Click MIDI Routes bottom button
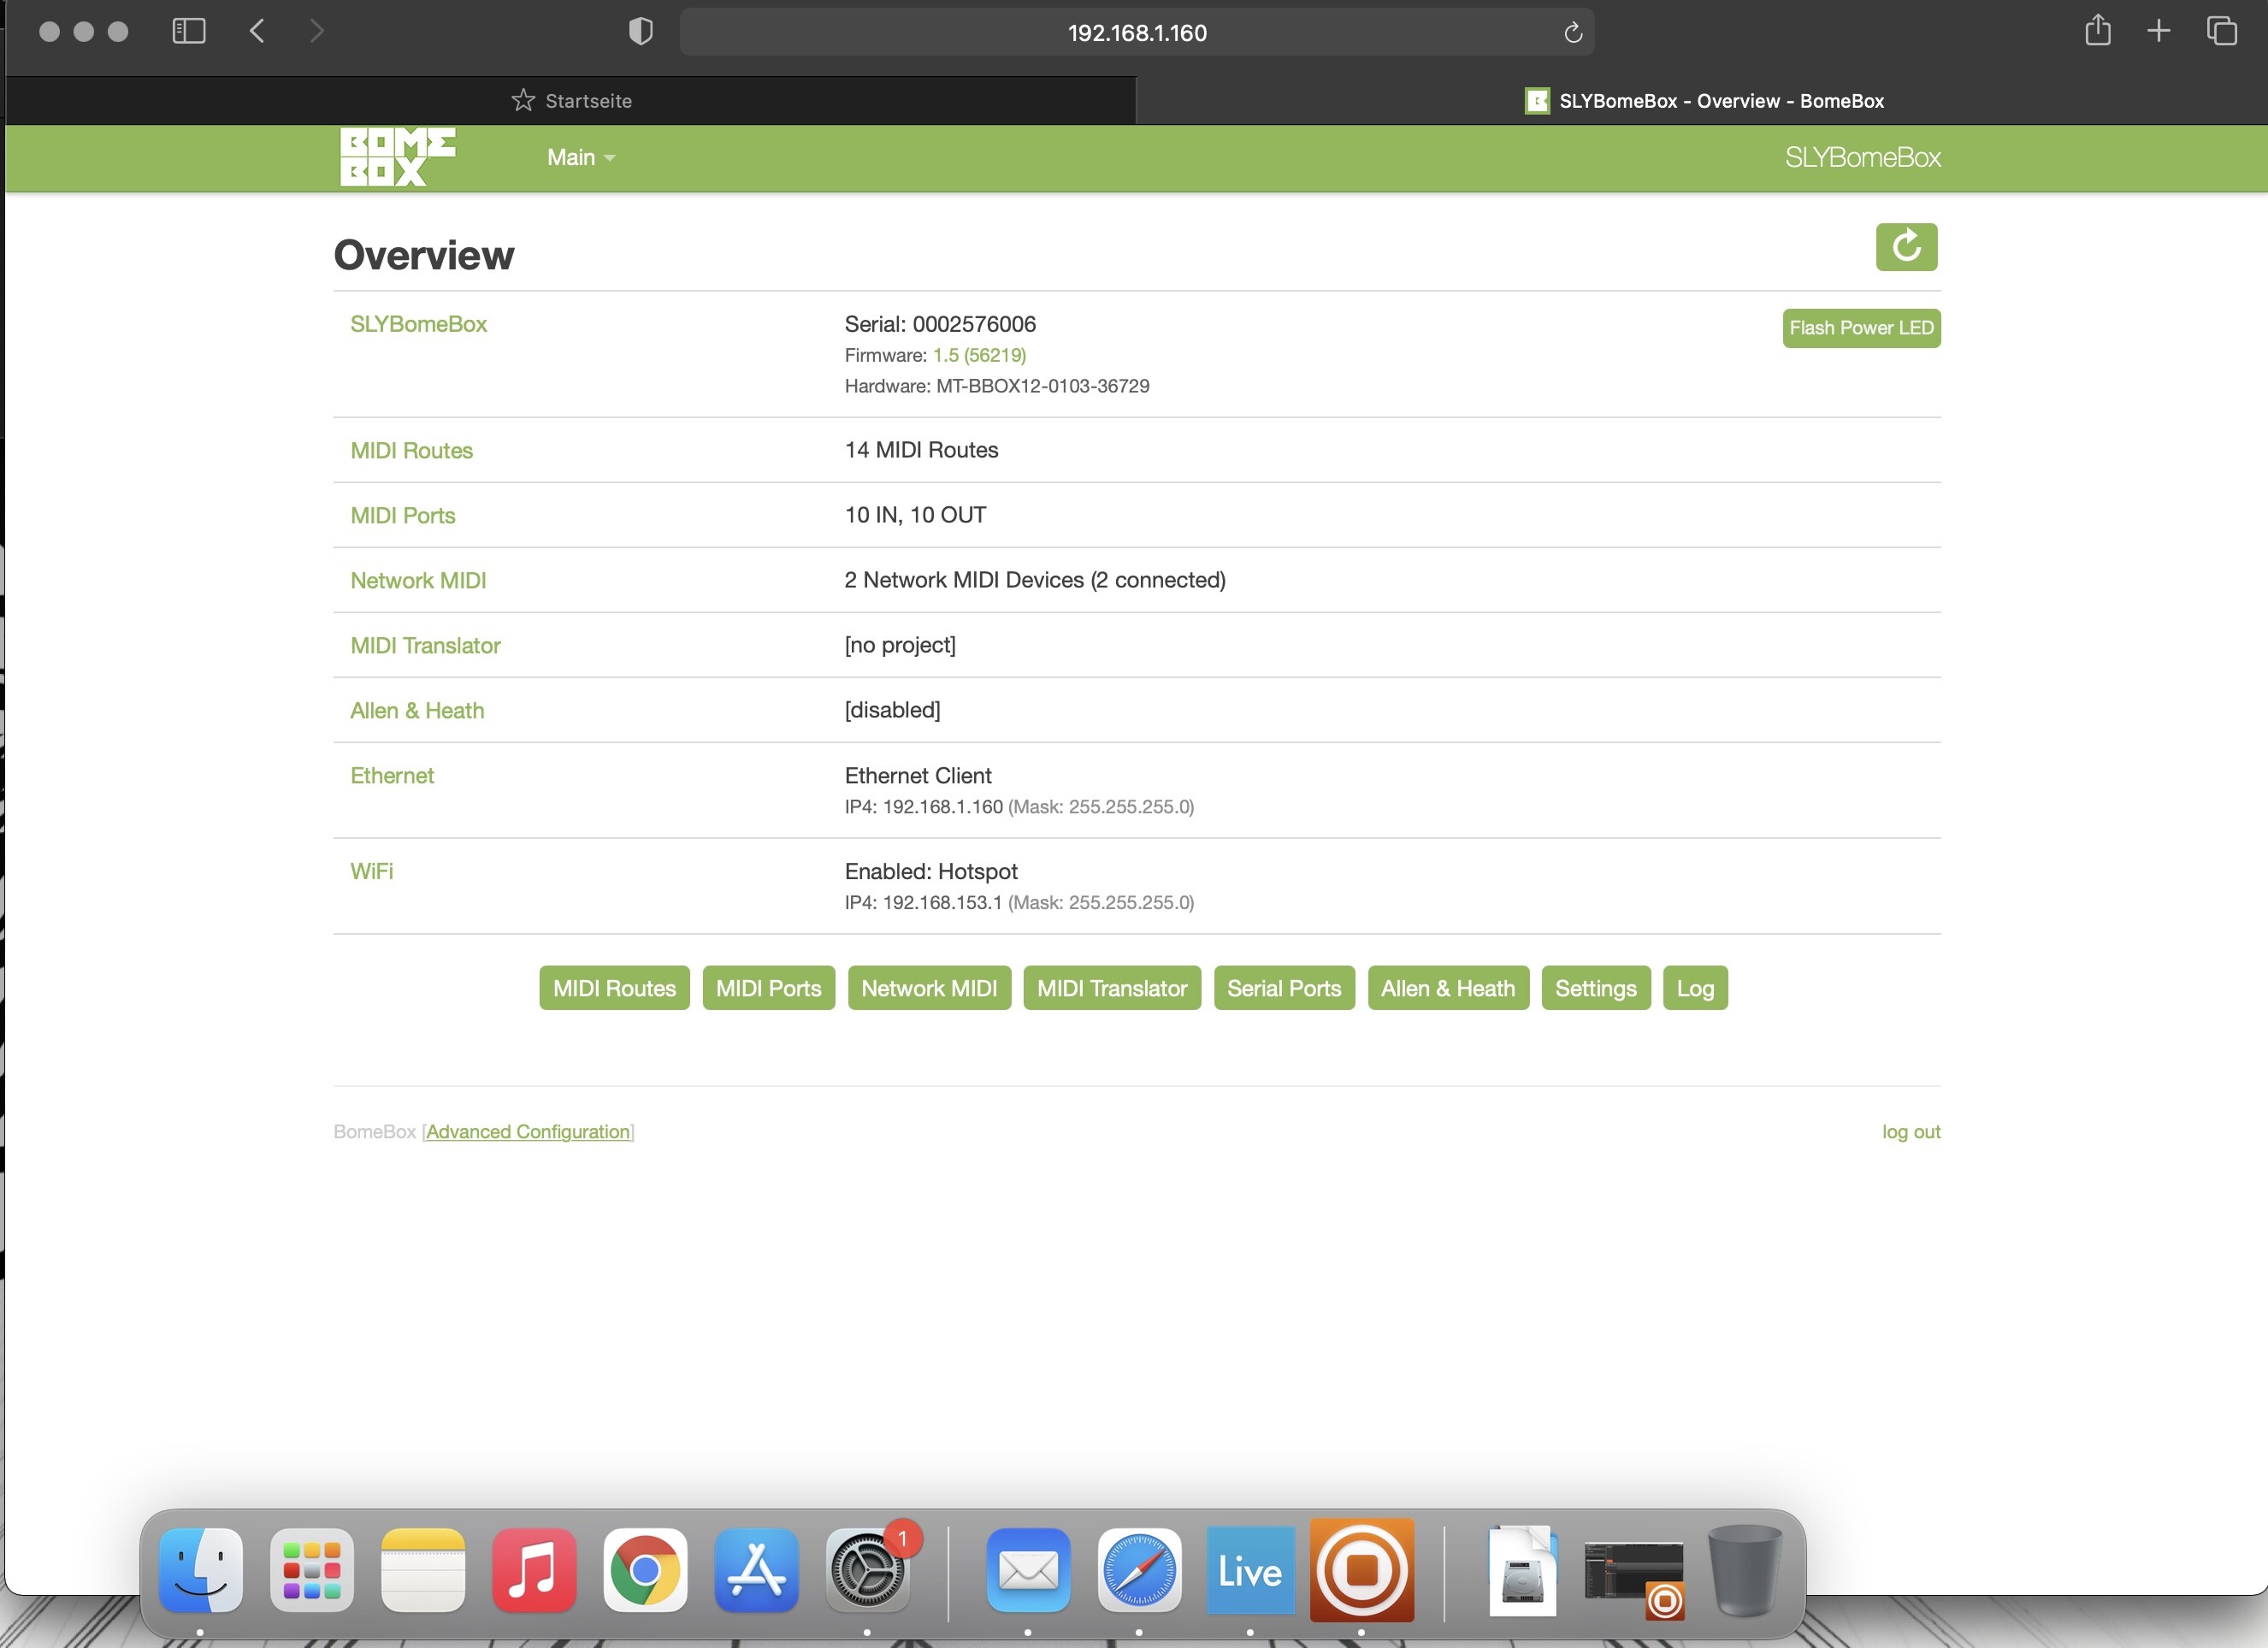 pos(614,988)
